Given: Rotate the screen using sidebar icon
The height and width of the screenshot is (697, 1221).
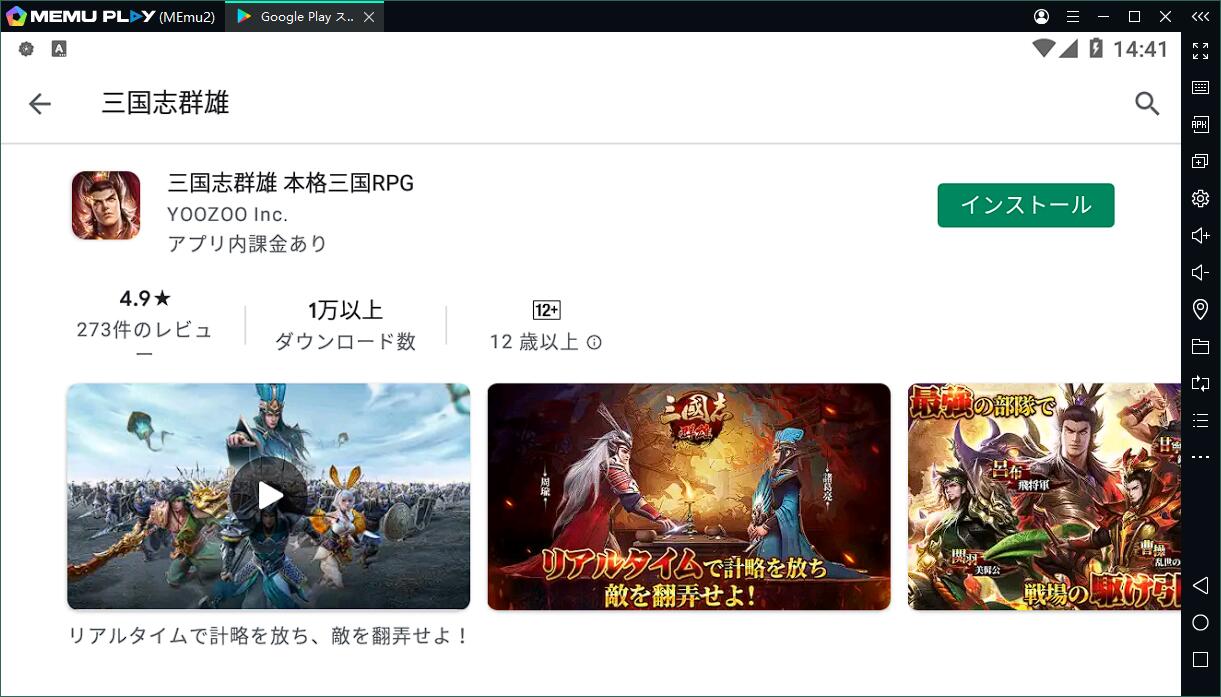Looking at the screenshot, I should click(x=1199, y=383).
